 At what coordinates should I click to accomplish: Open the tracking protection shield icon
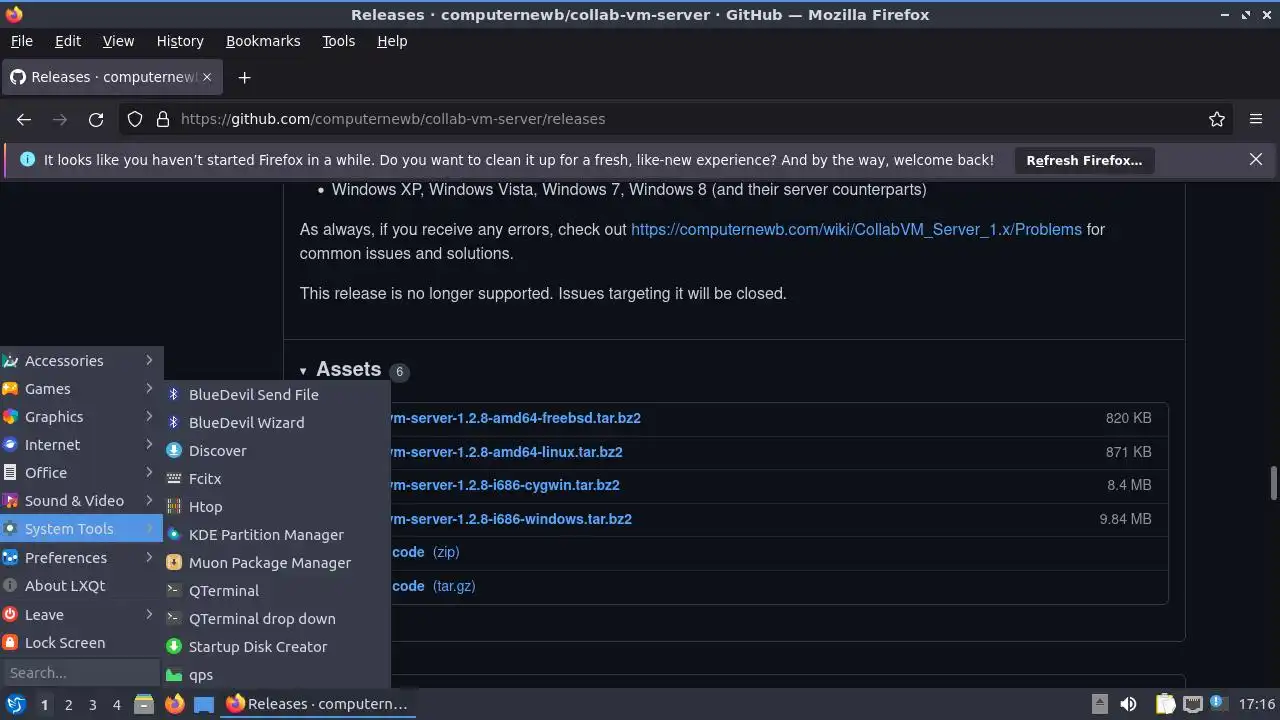point(135,119)
